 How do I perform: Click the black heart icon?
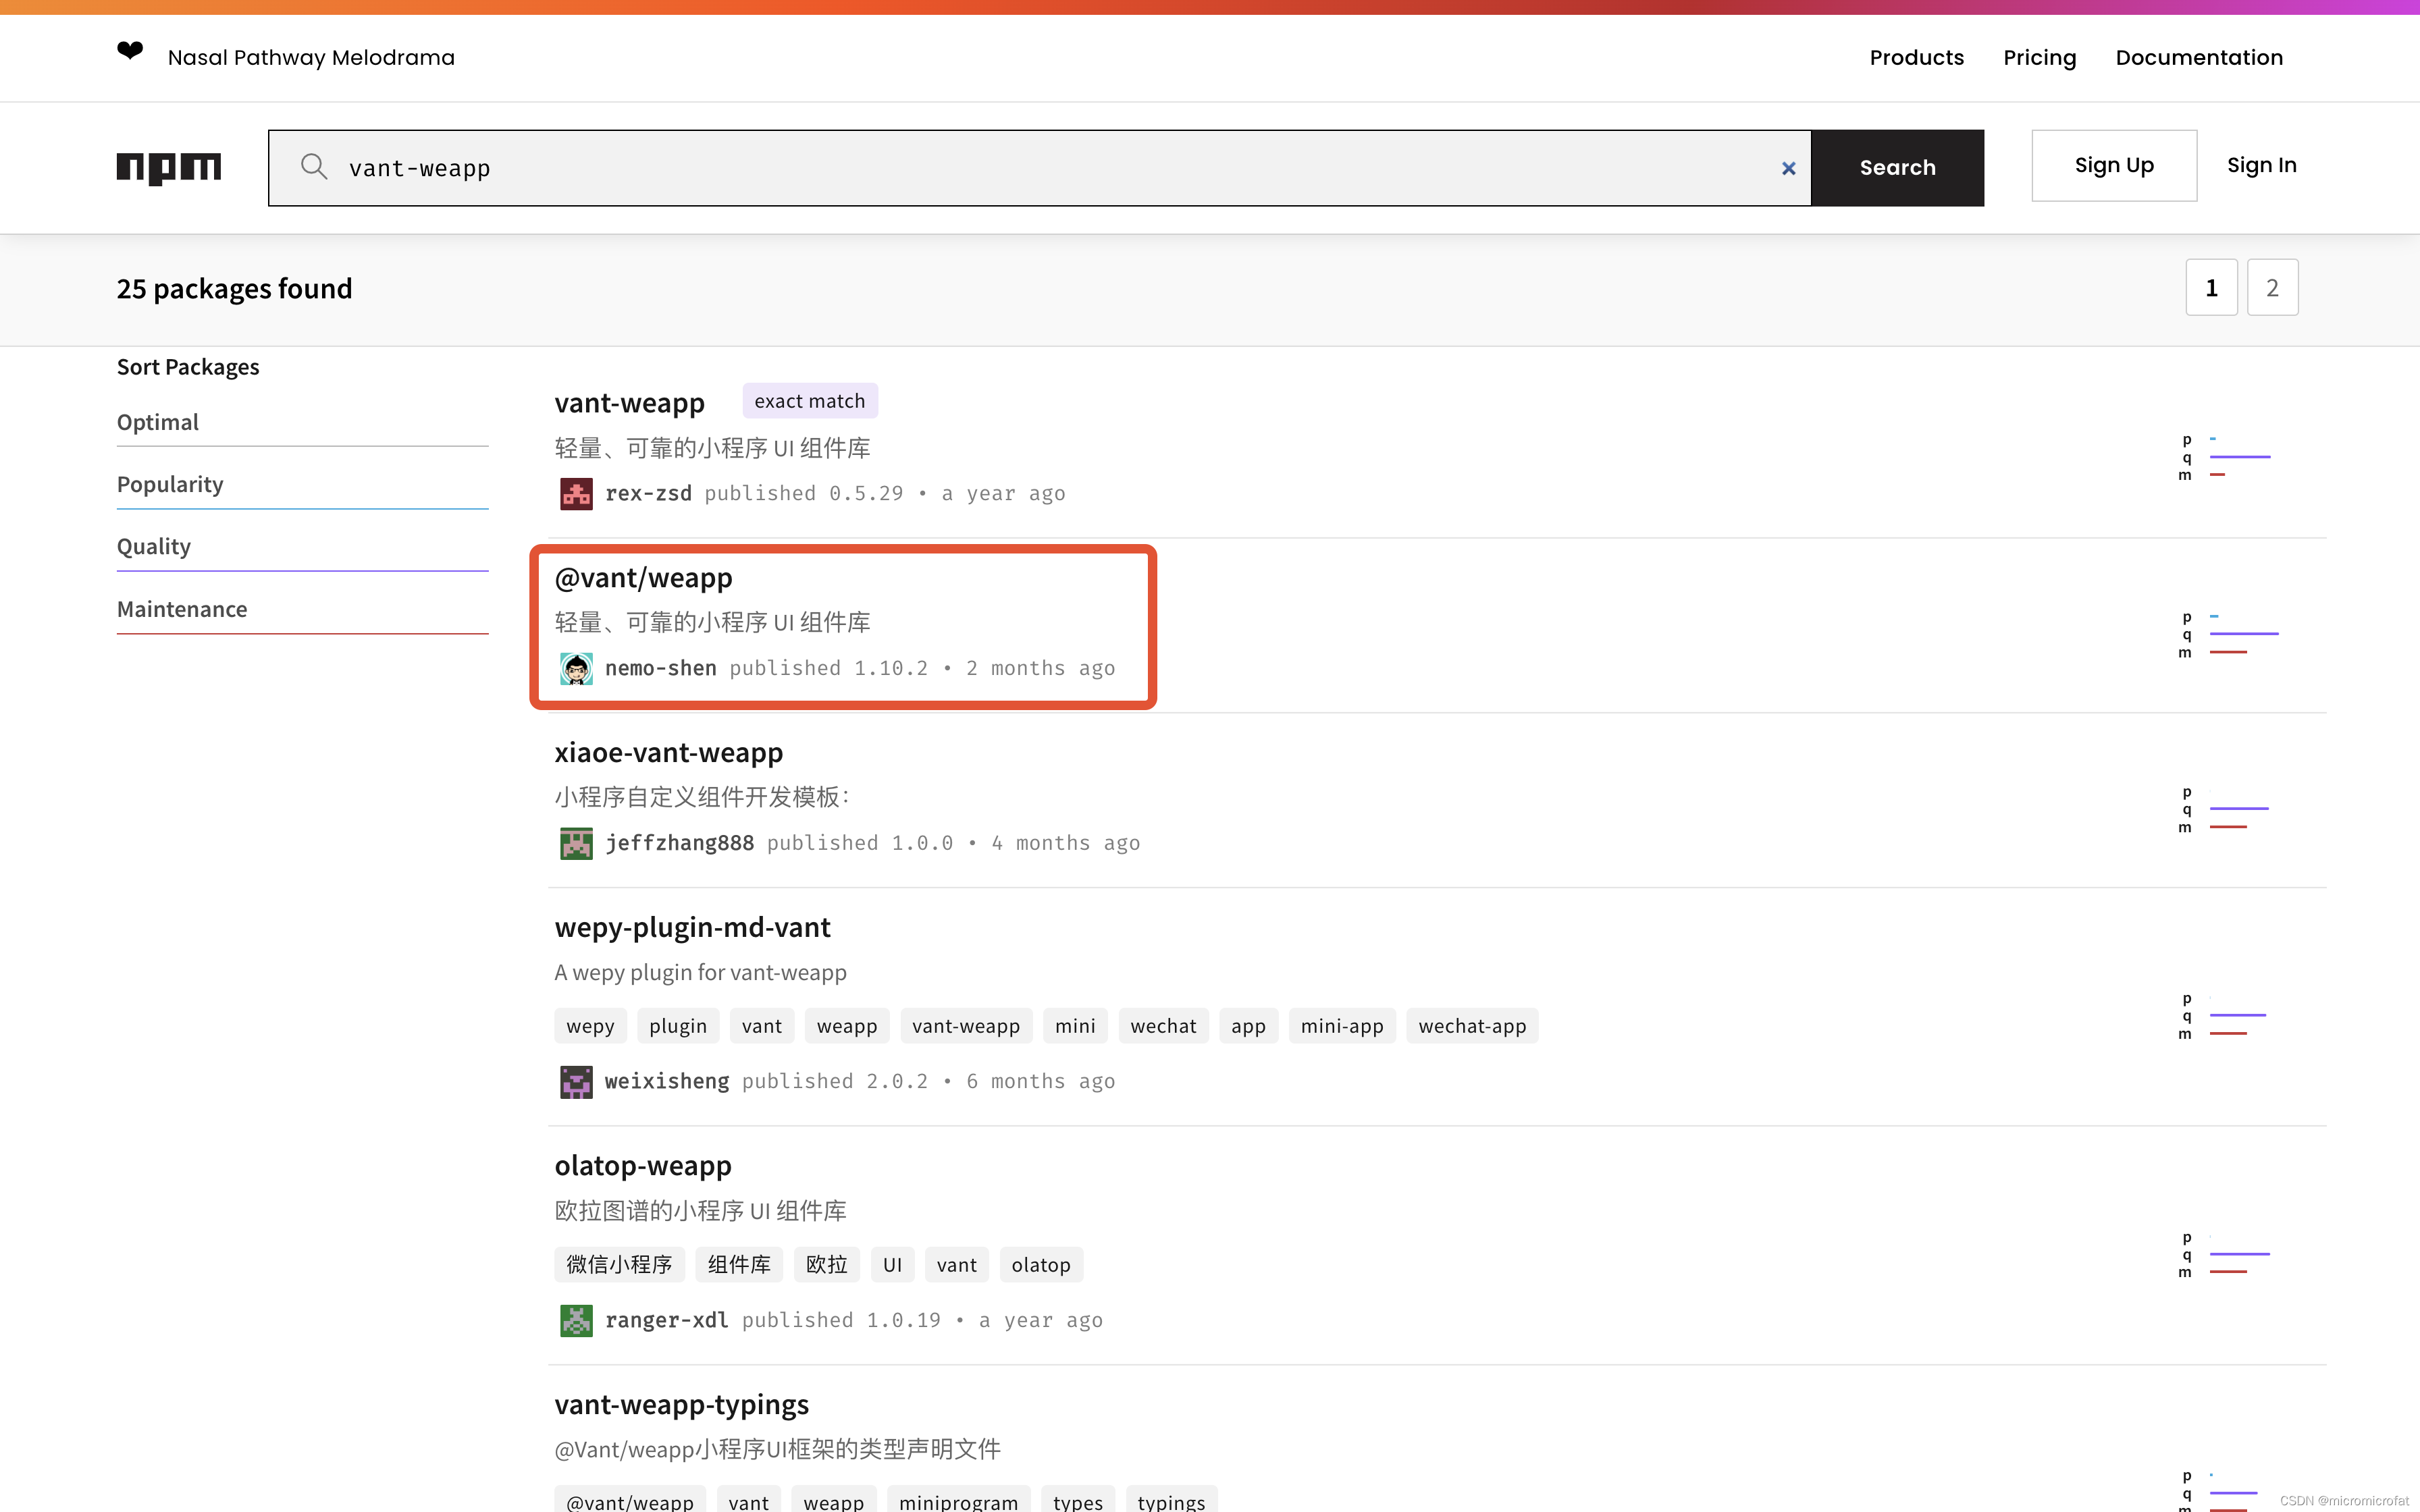tap(130, 50)
